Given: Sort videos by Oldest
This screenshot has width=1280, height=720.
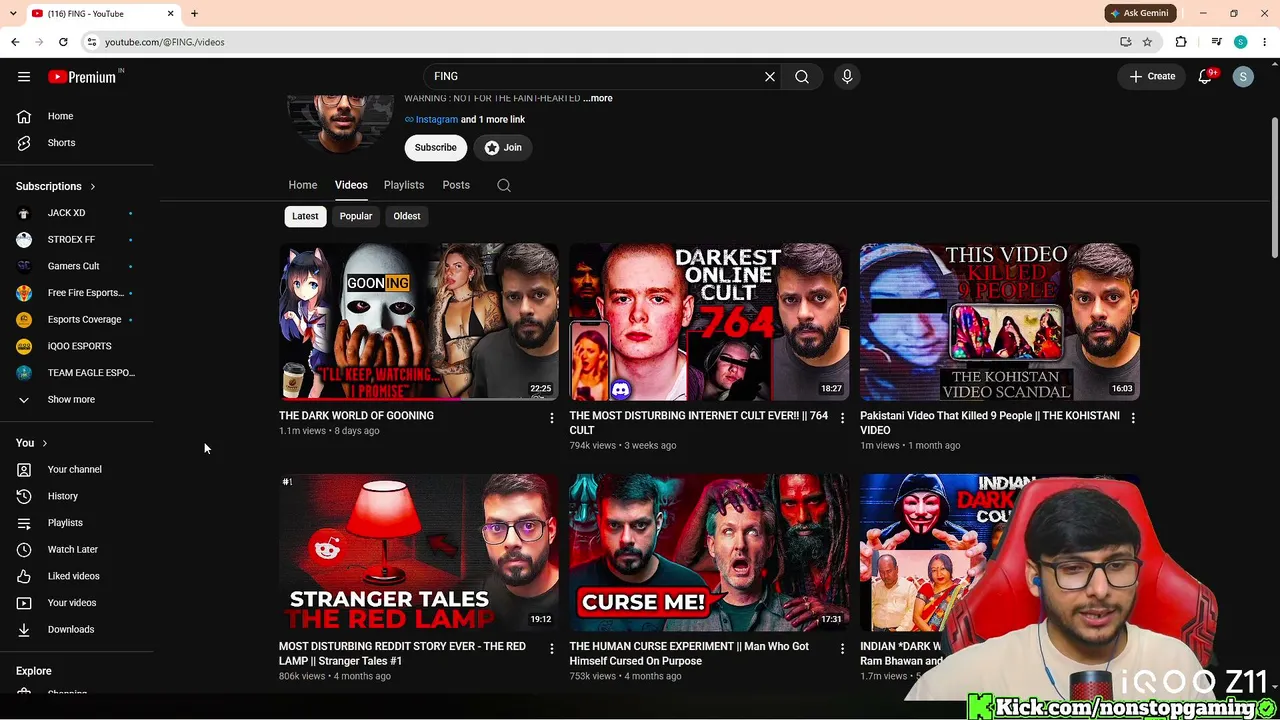Looking at the screenshot, I should tap(407, 216).
